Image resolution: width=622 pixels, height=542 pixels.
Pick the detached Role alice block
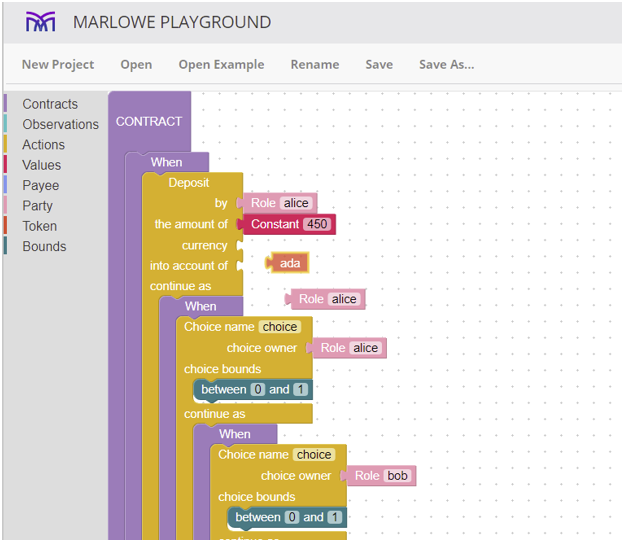[x=325, y=299]
